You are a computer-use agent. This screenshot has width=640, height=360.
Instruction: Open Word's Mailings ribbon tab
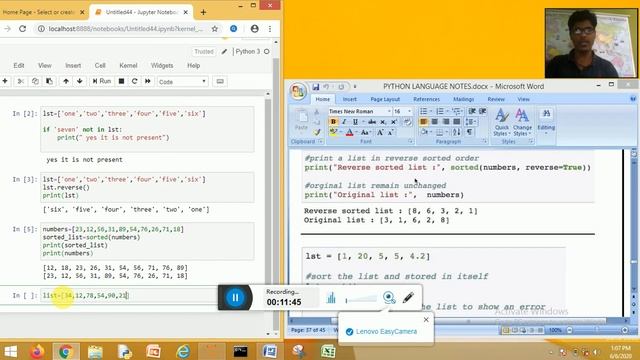point(463,99)
